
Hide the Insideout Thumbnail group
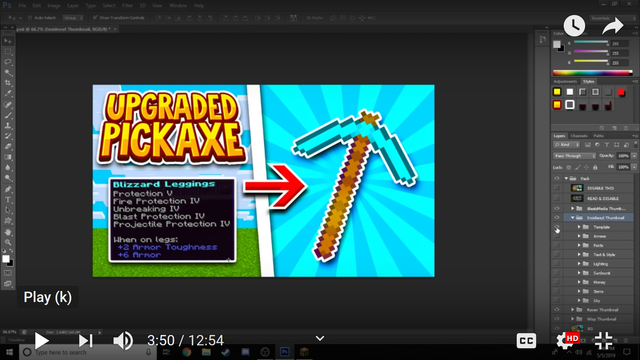557,218
